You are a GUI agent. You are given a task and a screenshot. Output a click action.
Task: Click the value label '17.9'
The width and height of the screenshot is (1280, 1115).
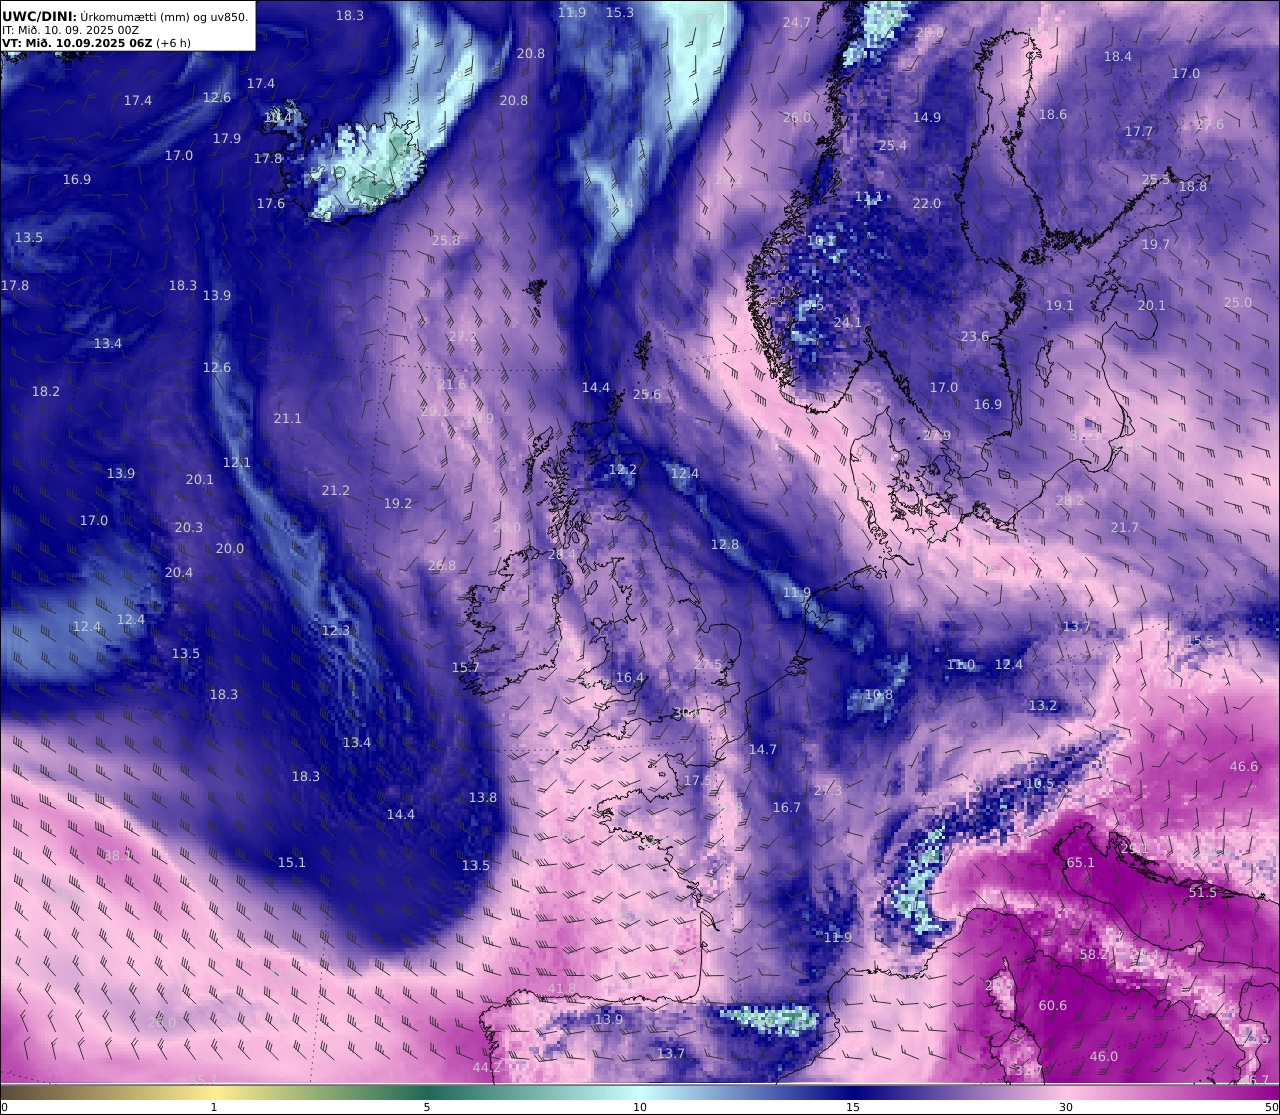227,138
